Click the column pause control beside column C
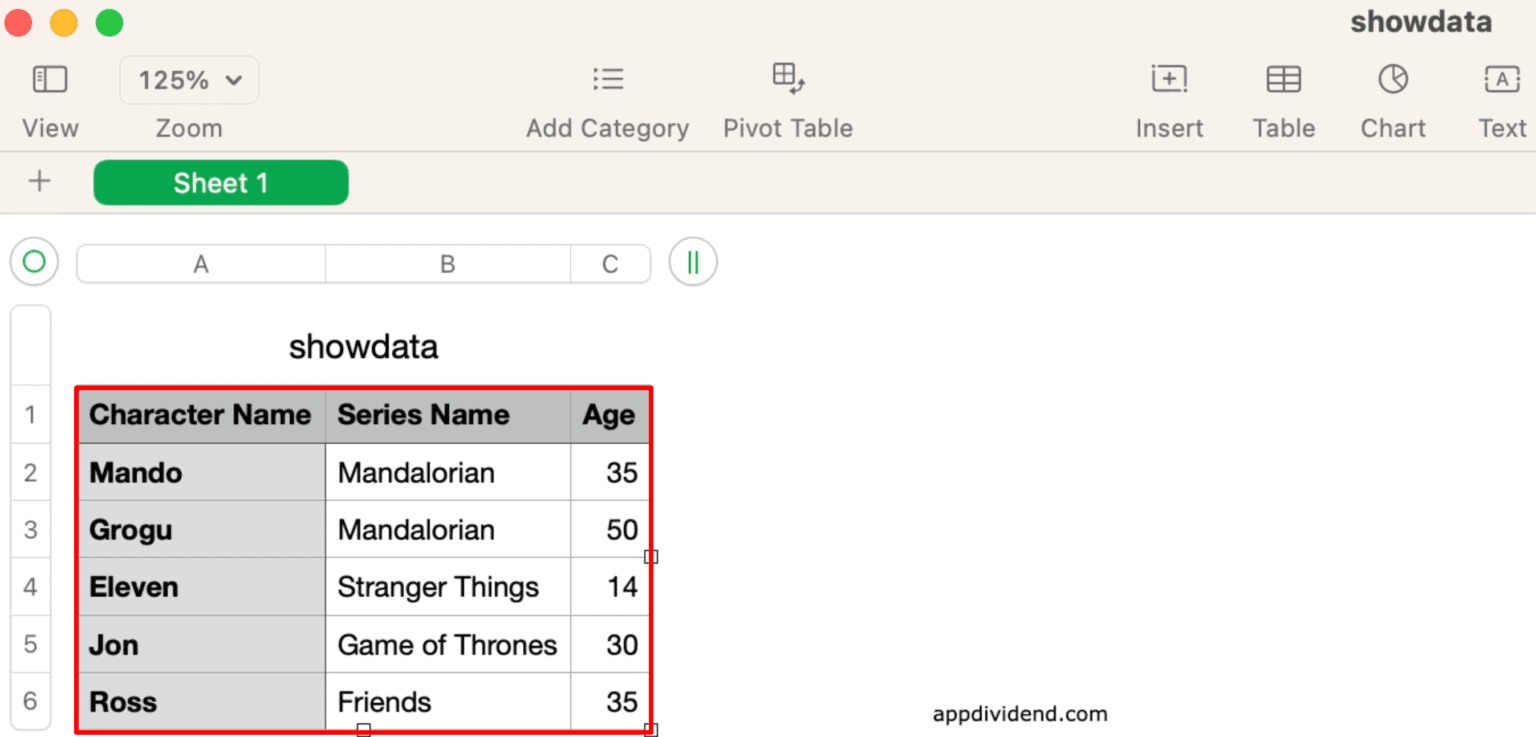The height and width of the screenshot is (737, 1536). [x=692, y=261]
